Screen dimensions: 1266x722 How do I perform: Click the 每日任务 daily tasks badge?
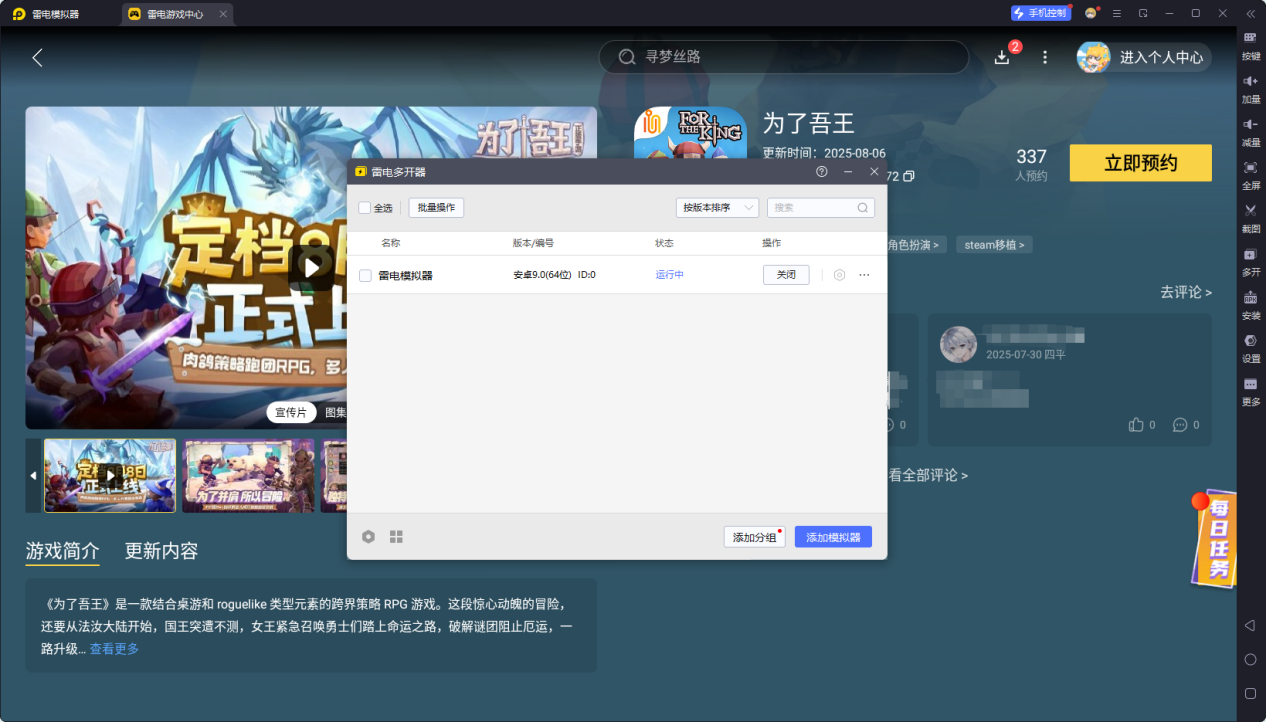(1213, 538)
